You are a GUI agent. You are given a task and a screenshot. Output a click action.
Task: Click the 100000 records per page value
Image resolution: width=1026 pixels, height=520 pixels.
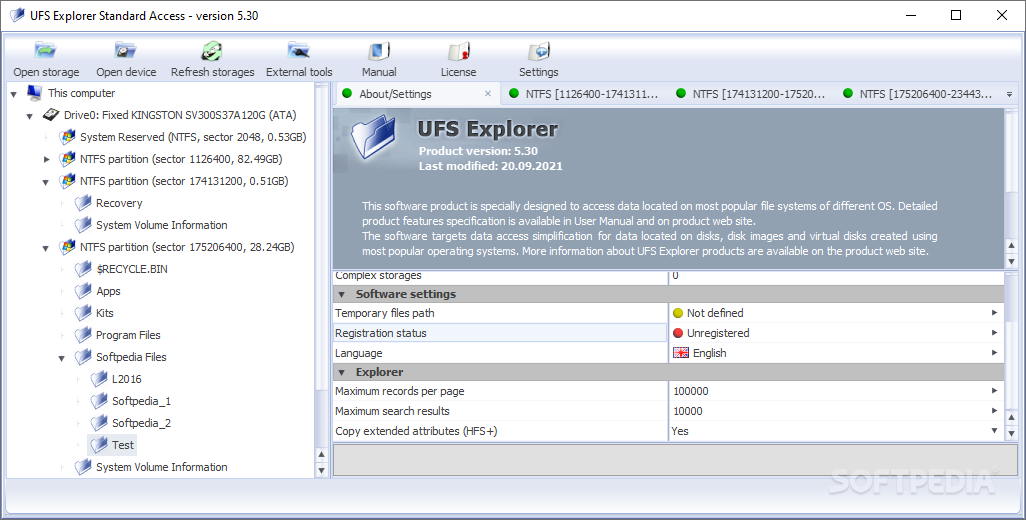point(691,391)
